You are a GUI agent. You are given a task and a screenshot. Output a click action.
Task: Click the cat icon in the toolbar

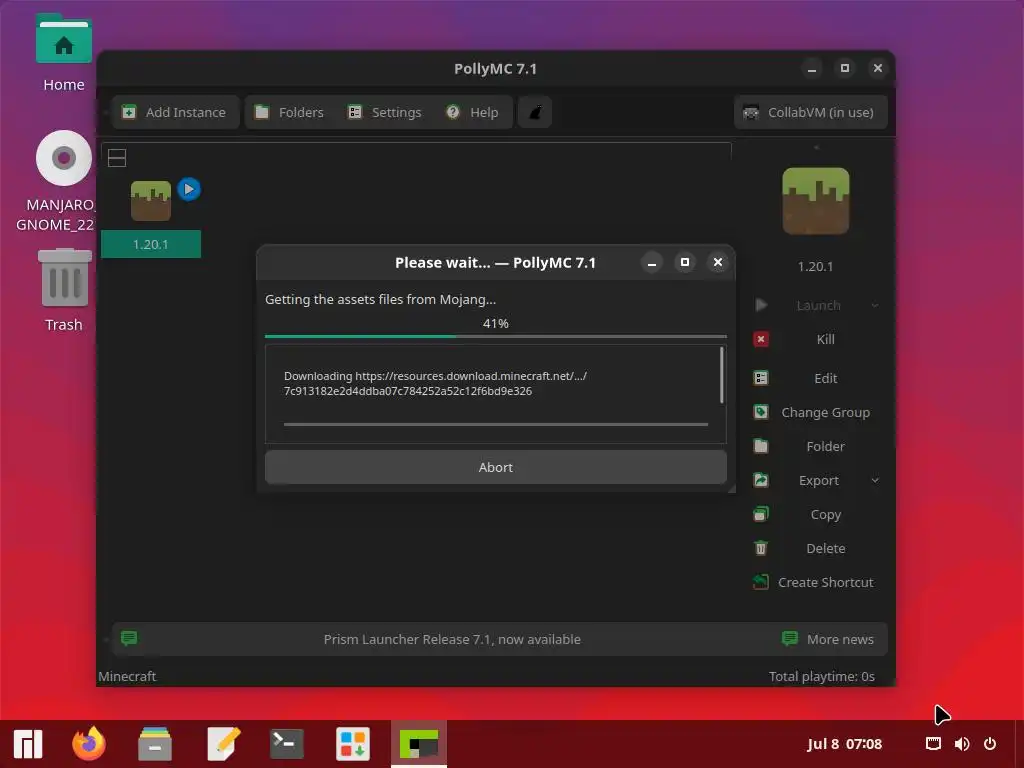(x=535, y=112)
